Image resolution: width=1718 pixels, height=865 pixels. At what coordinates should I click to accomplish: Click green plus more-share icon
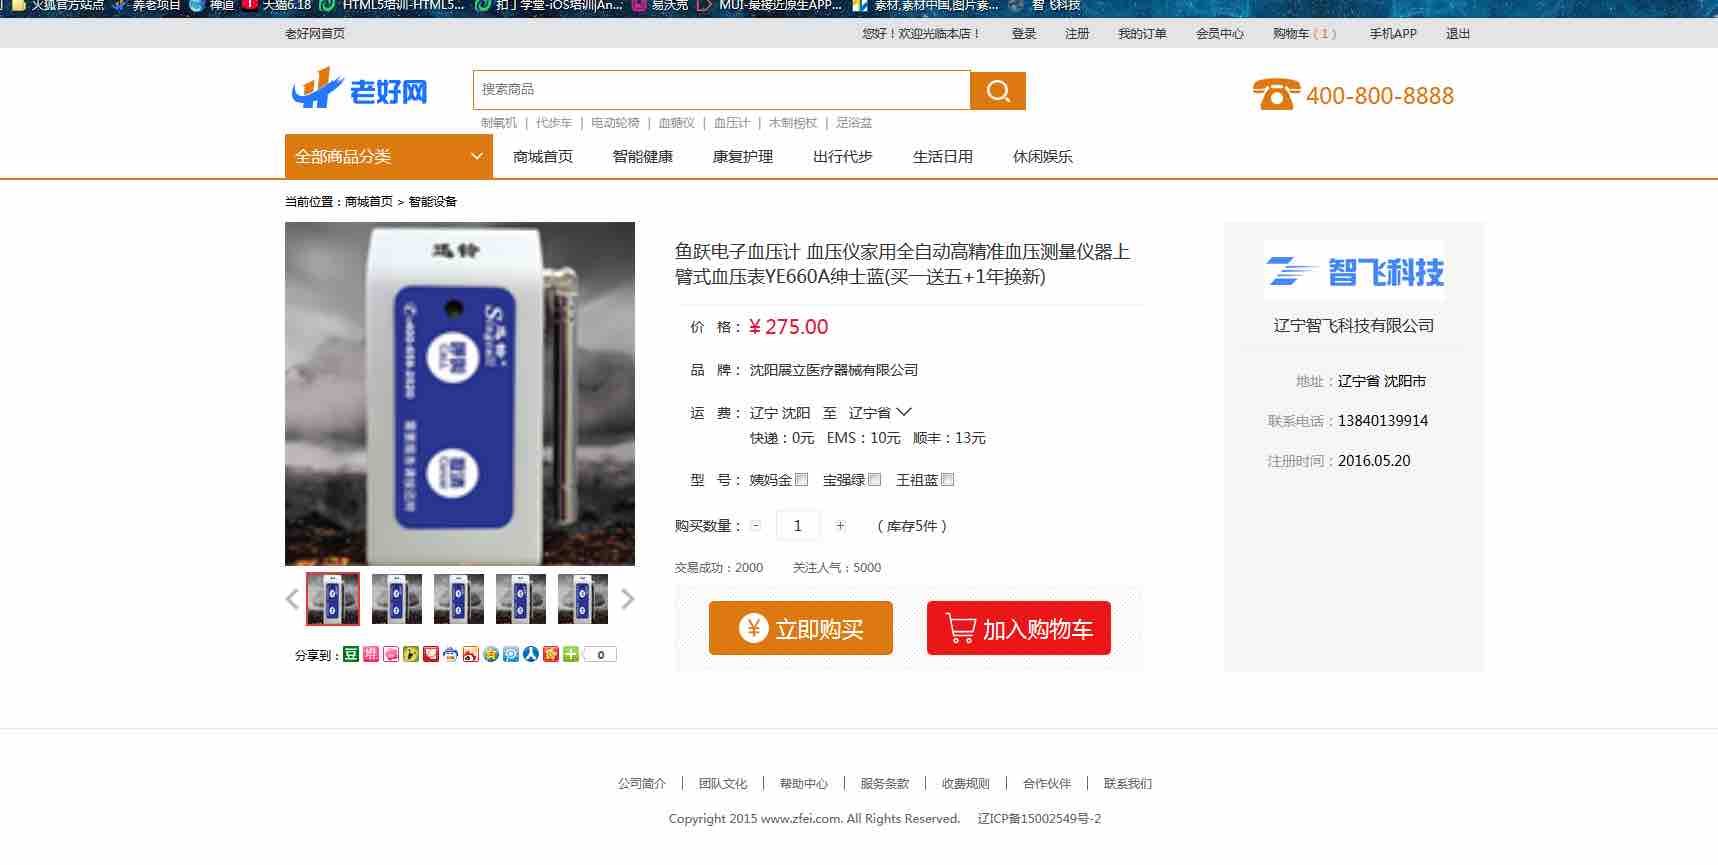tap(571, 654)
